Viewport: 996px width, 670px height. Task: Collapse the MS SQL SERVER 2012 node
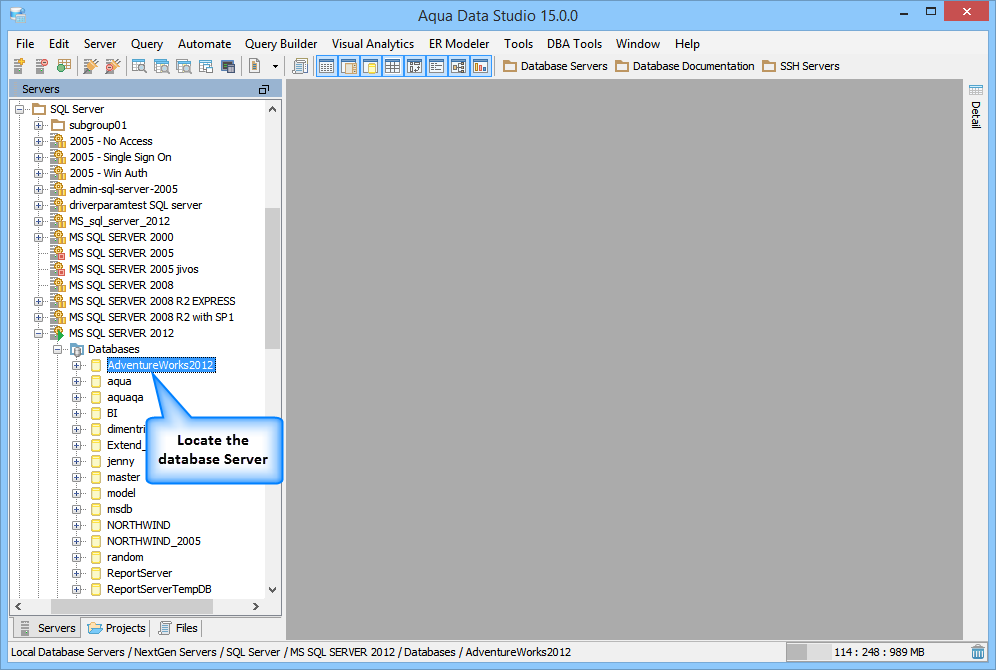pyautogui.click(x=39, y=333)
